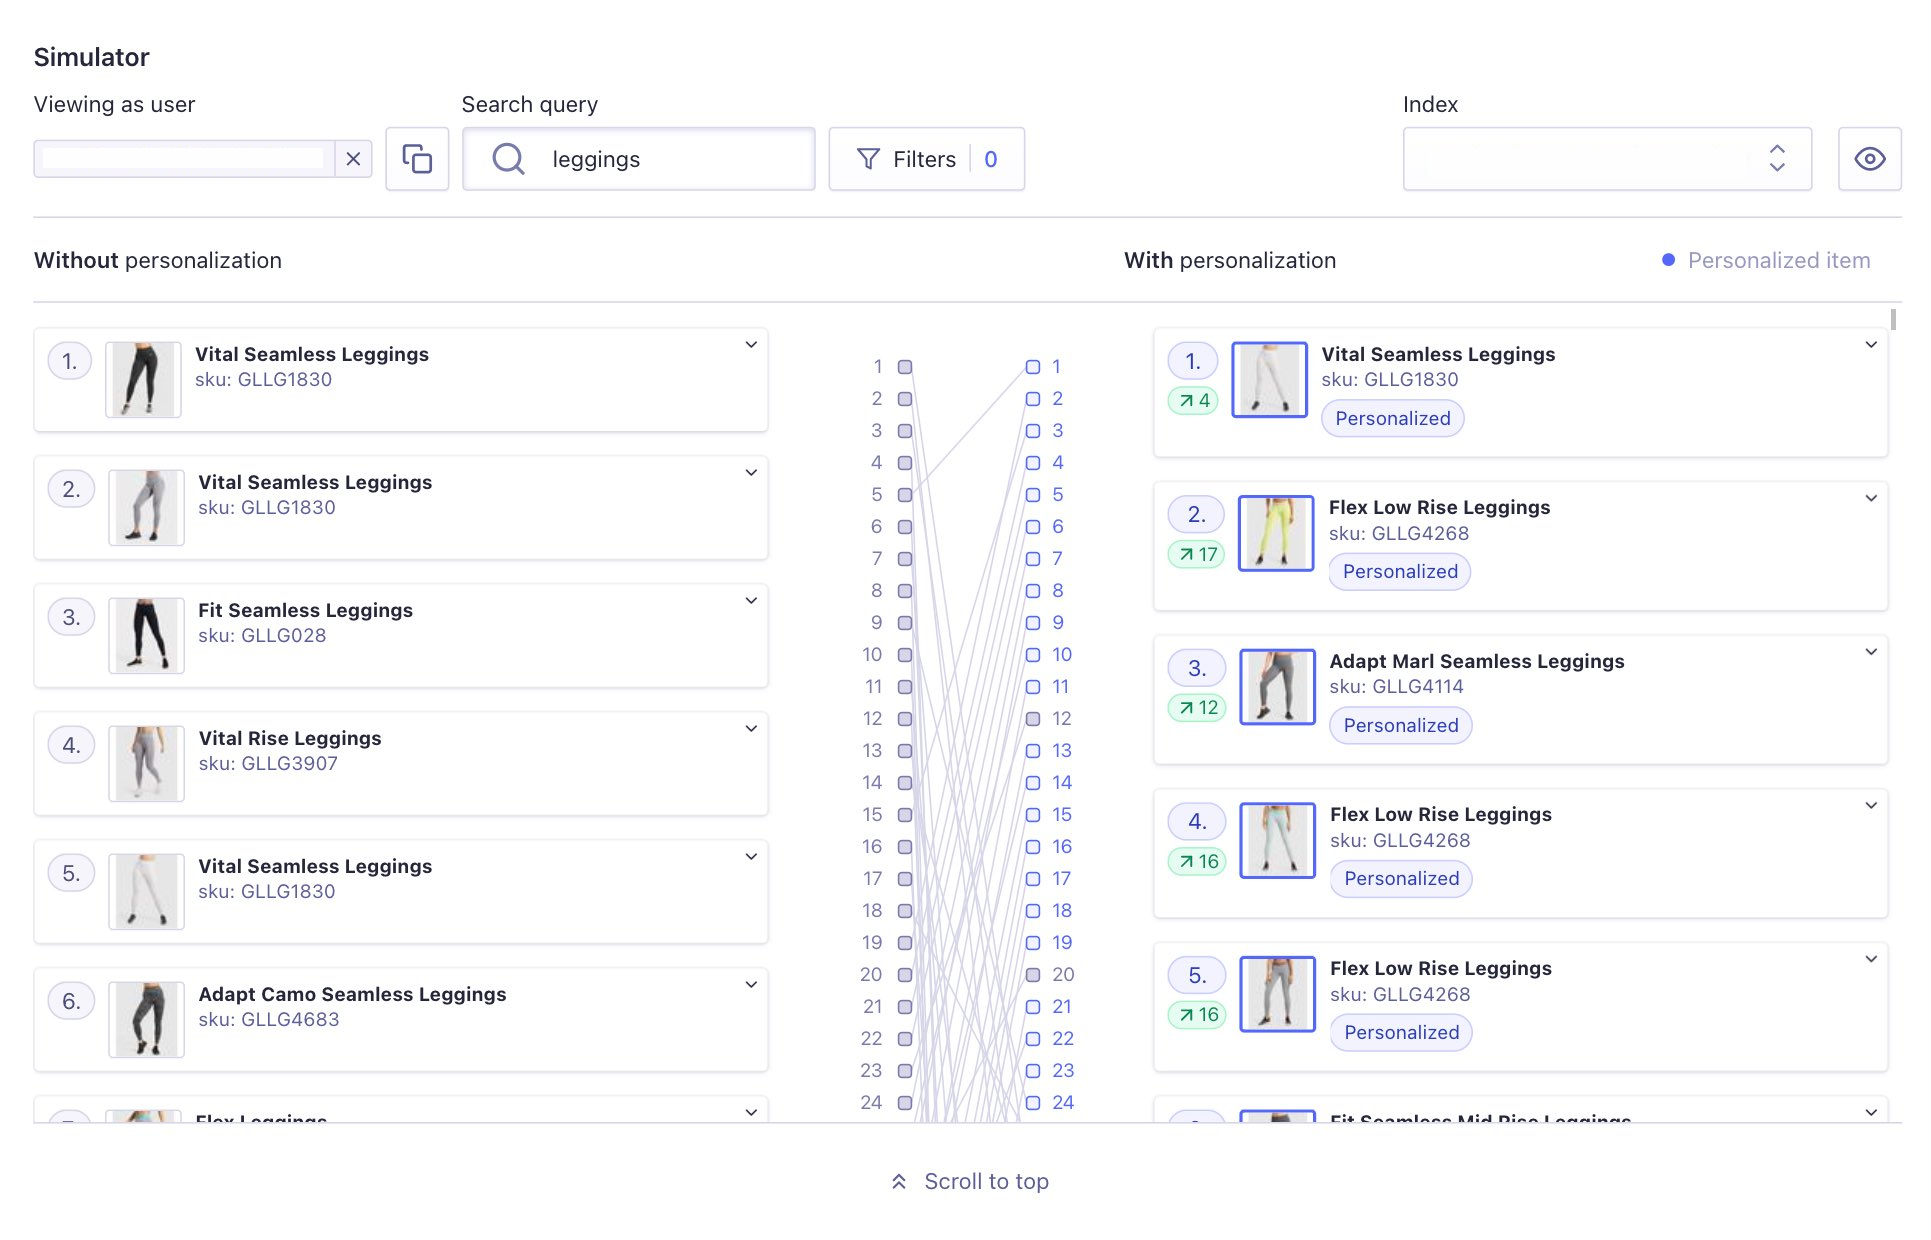Click Personalized badge on Adapt Marl result
This screenshot has height=1240, width=1931.
pyautogui.click(x=1400, y=726)
